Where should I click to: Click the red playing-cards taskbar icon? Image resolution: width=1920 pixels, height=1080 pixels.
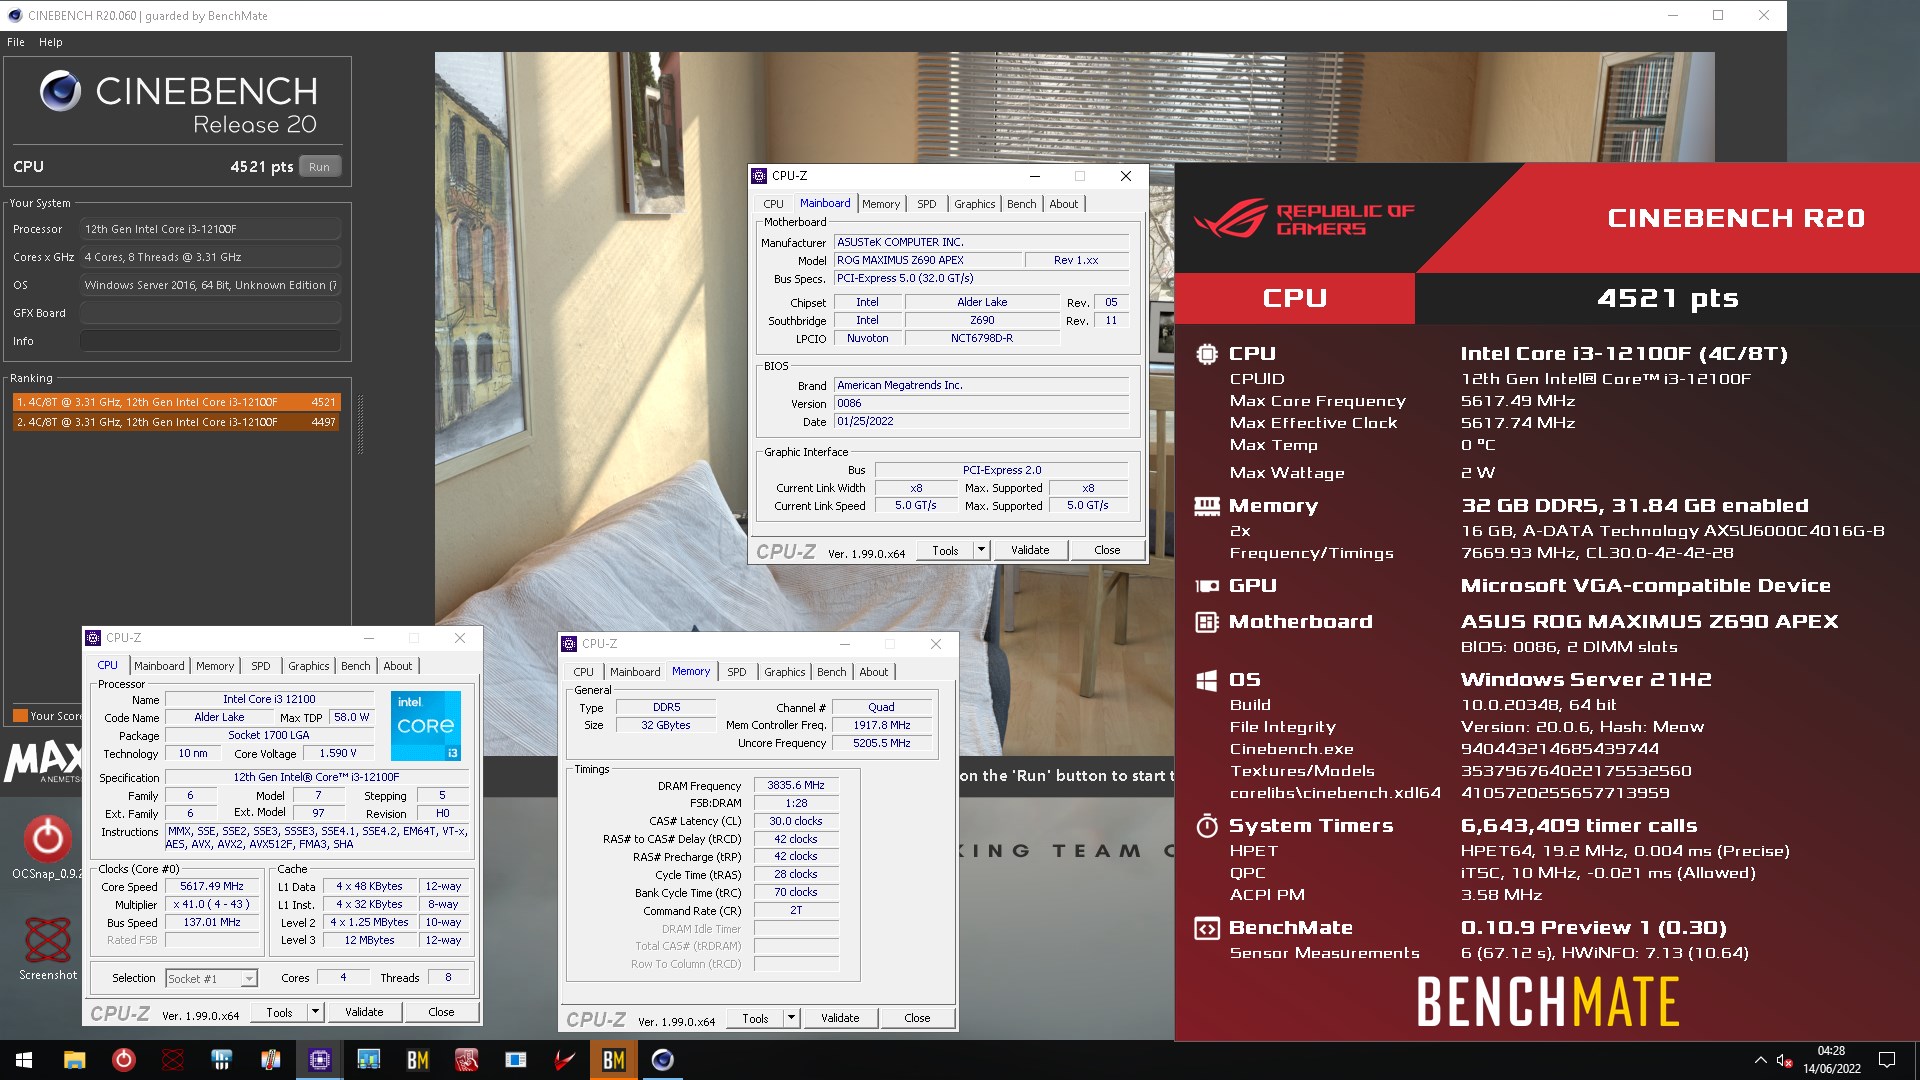point(466,1060)
